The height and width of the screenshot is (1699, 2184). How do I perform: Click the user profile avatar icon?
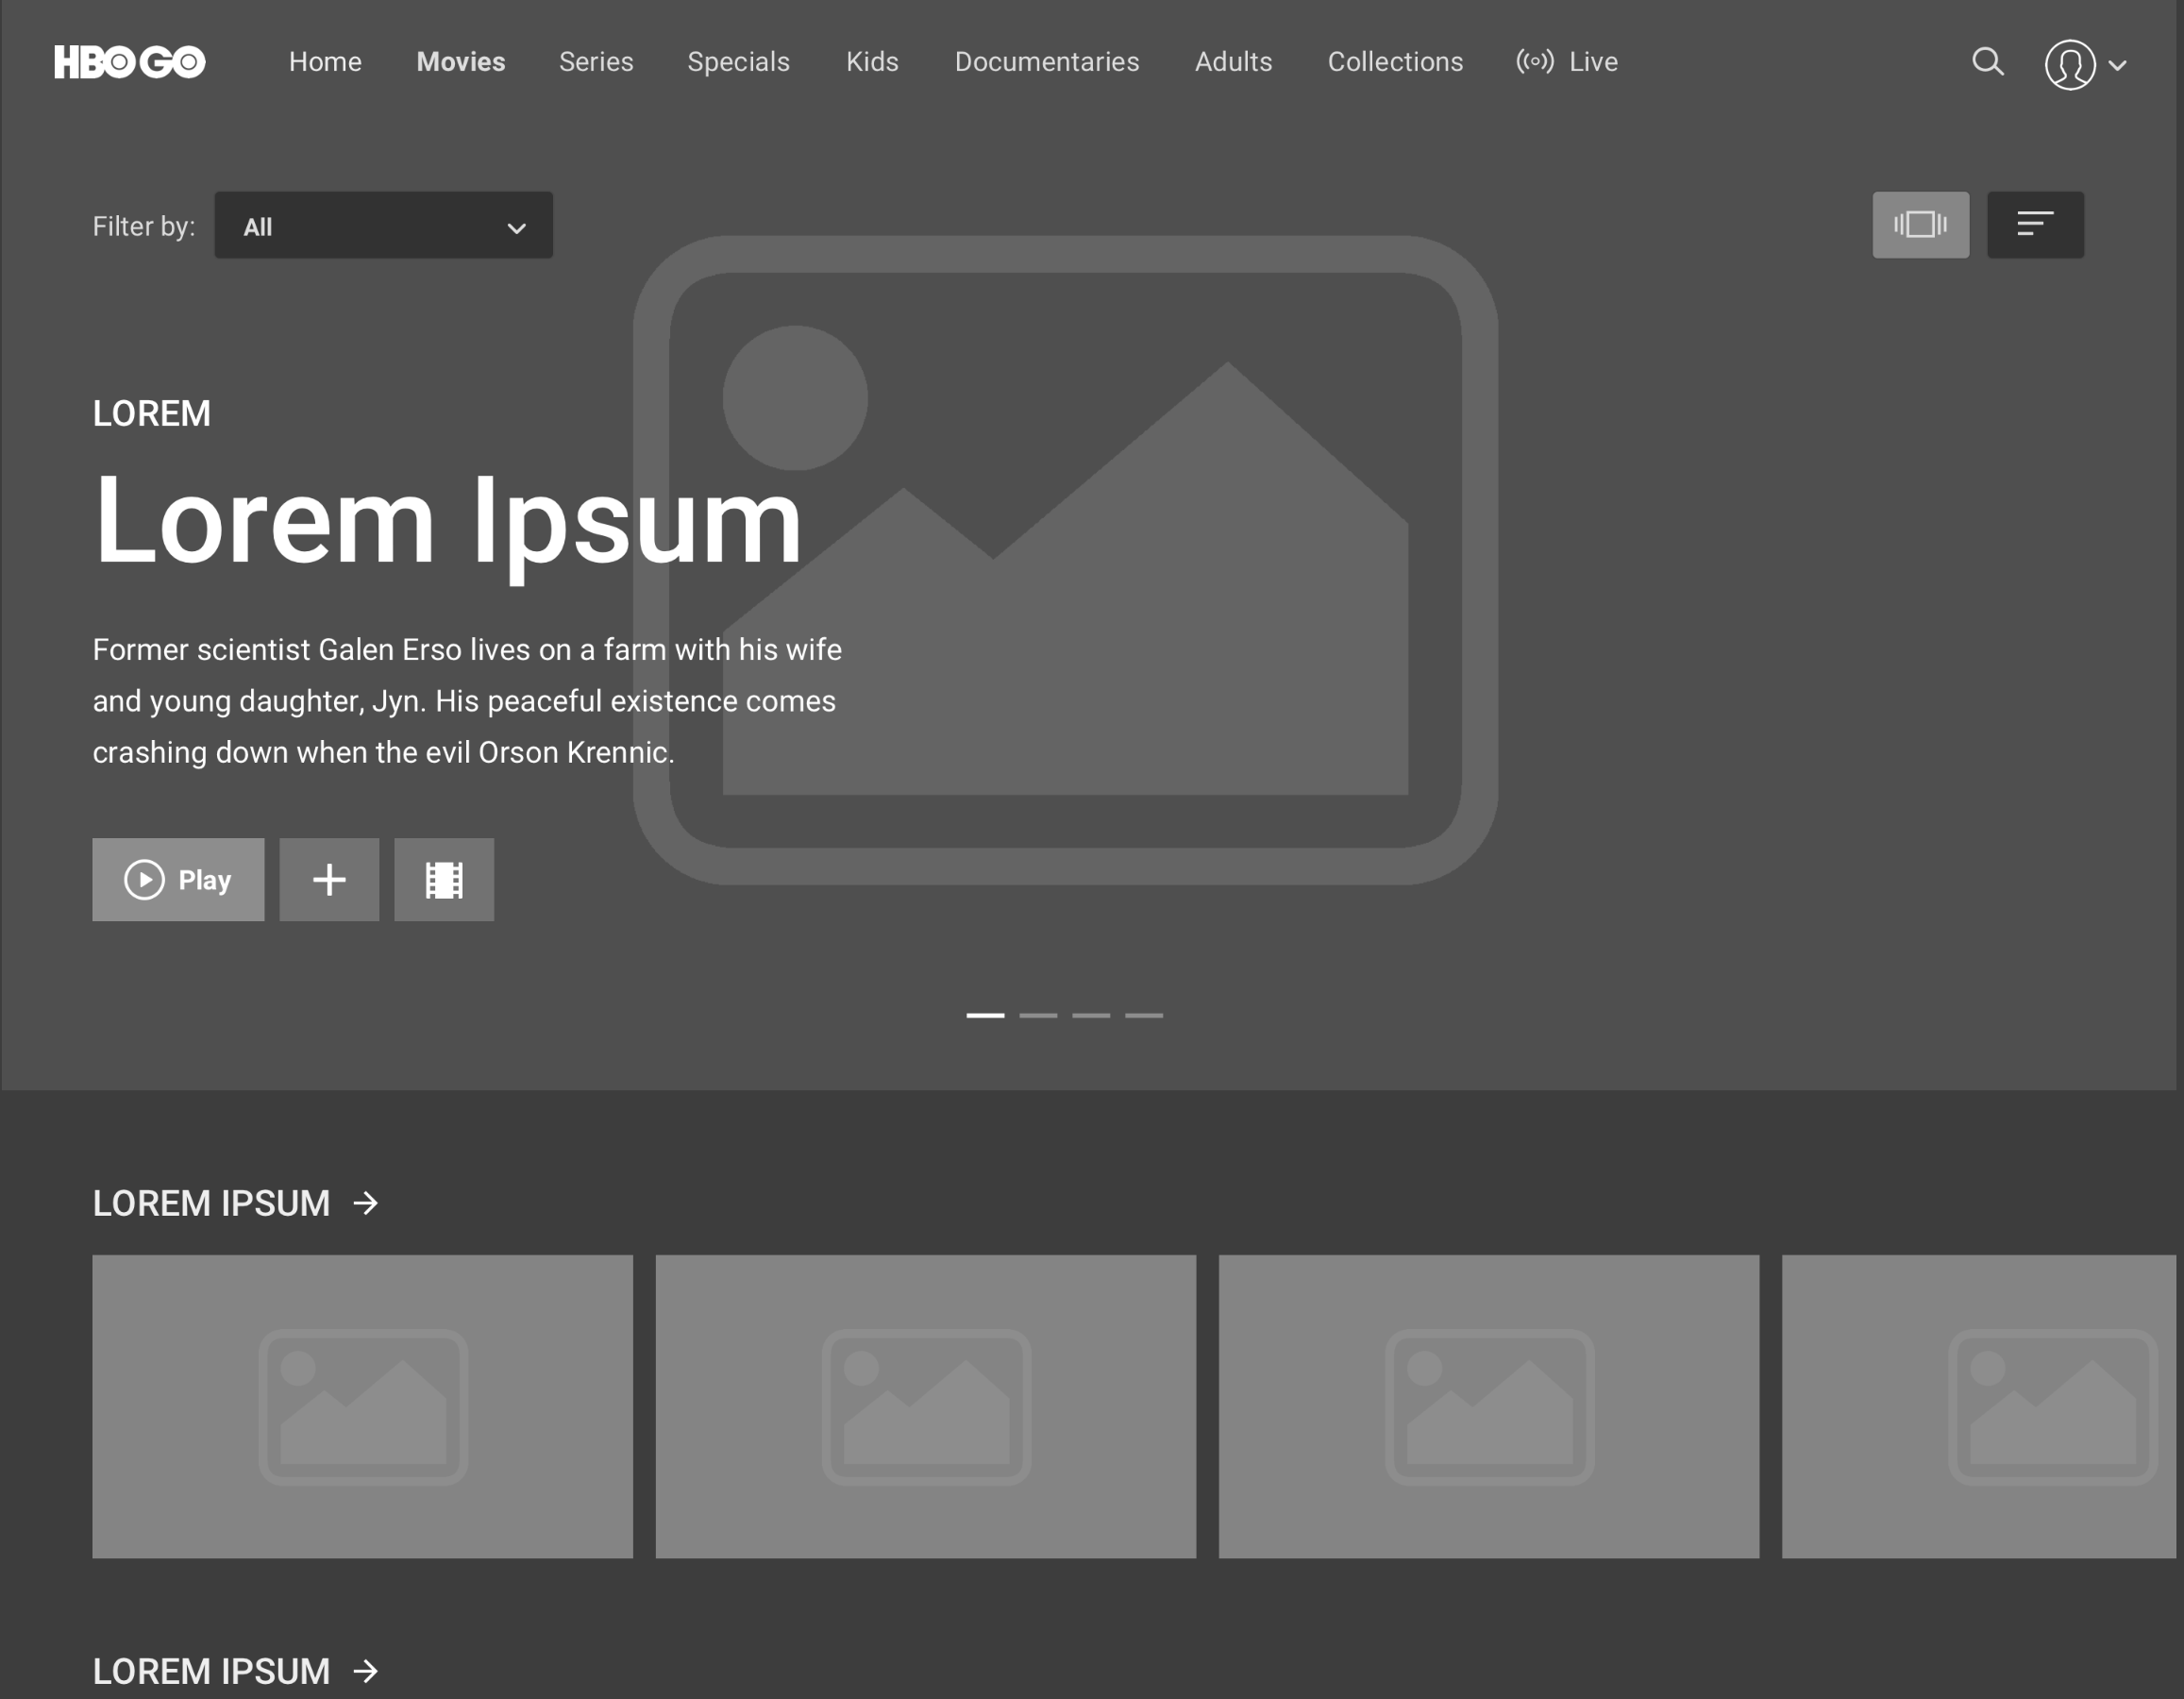point(2069,65)
